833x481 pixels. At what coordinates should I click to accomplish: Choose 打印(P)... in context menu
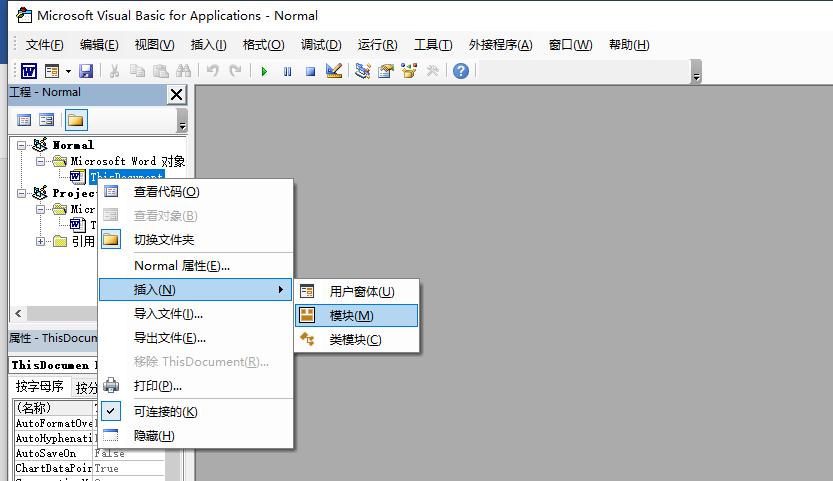click(x=196, y=385)
